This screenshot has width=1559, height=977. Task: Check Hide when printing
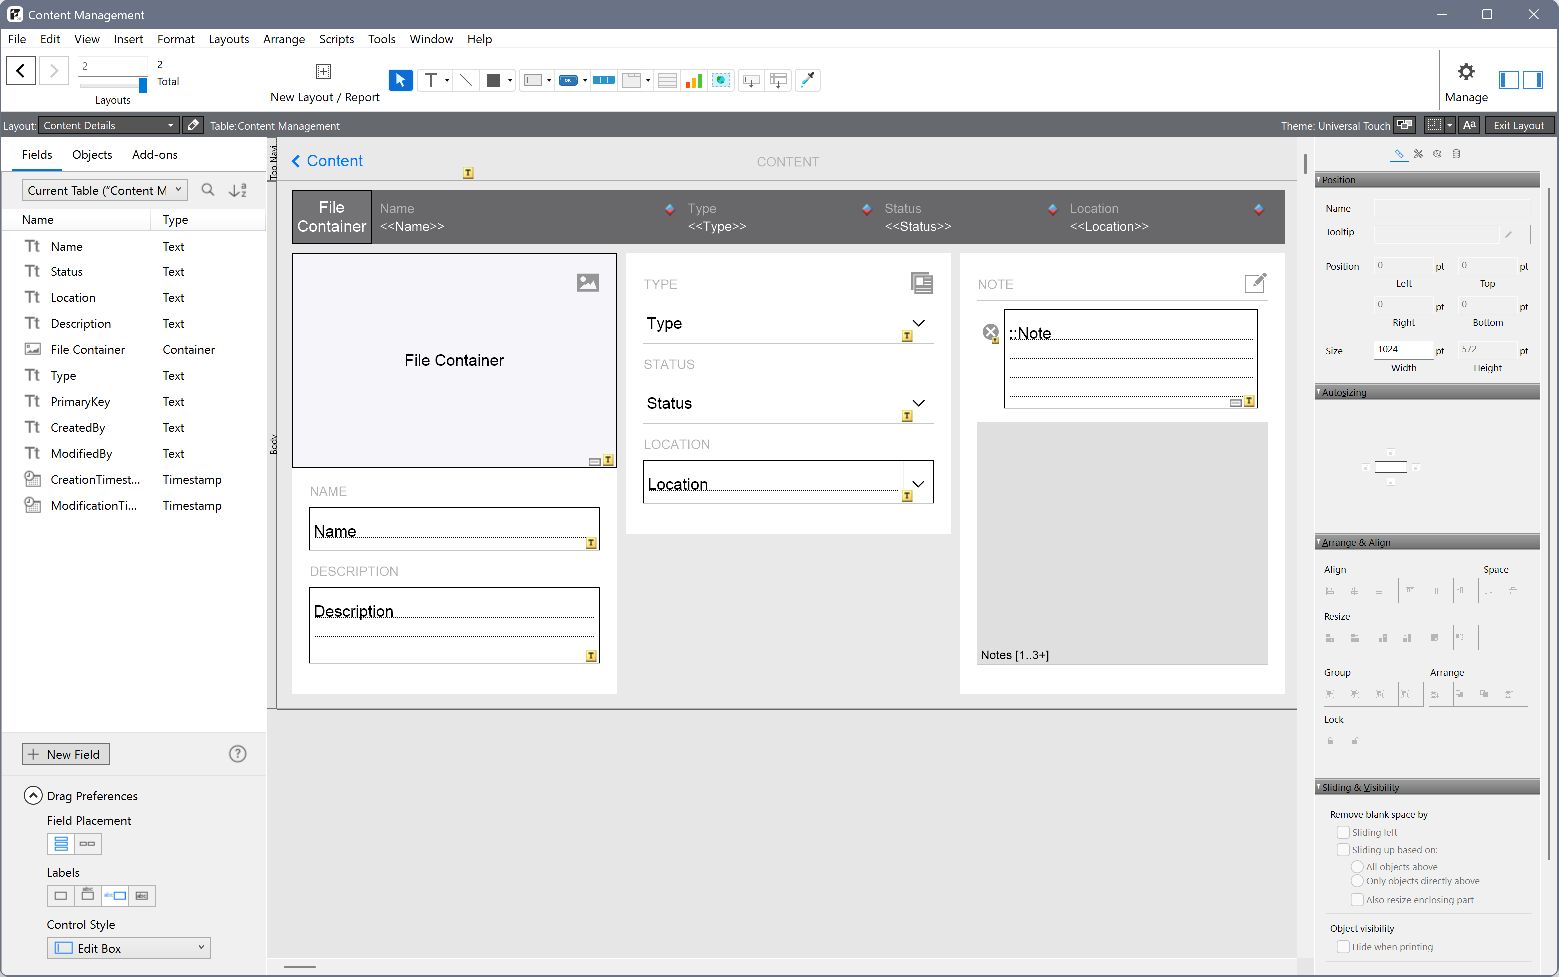(x=1343, y=947)
